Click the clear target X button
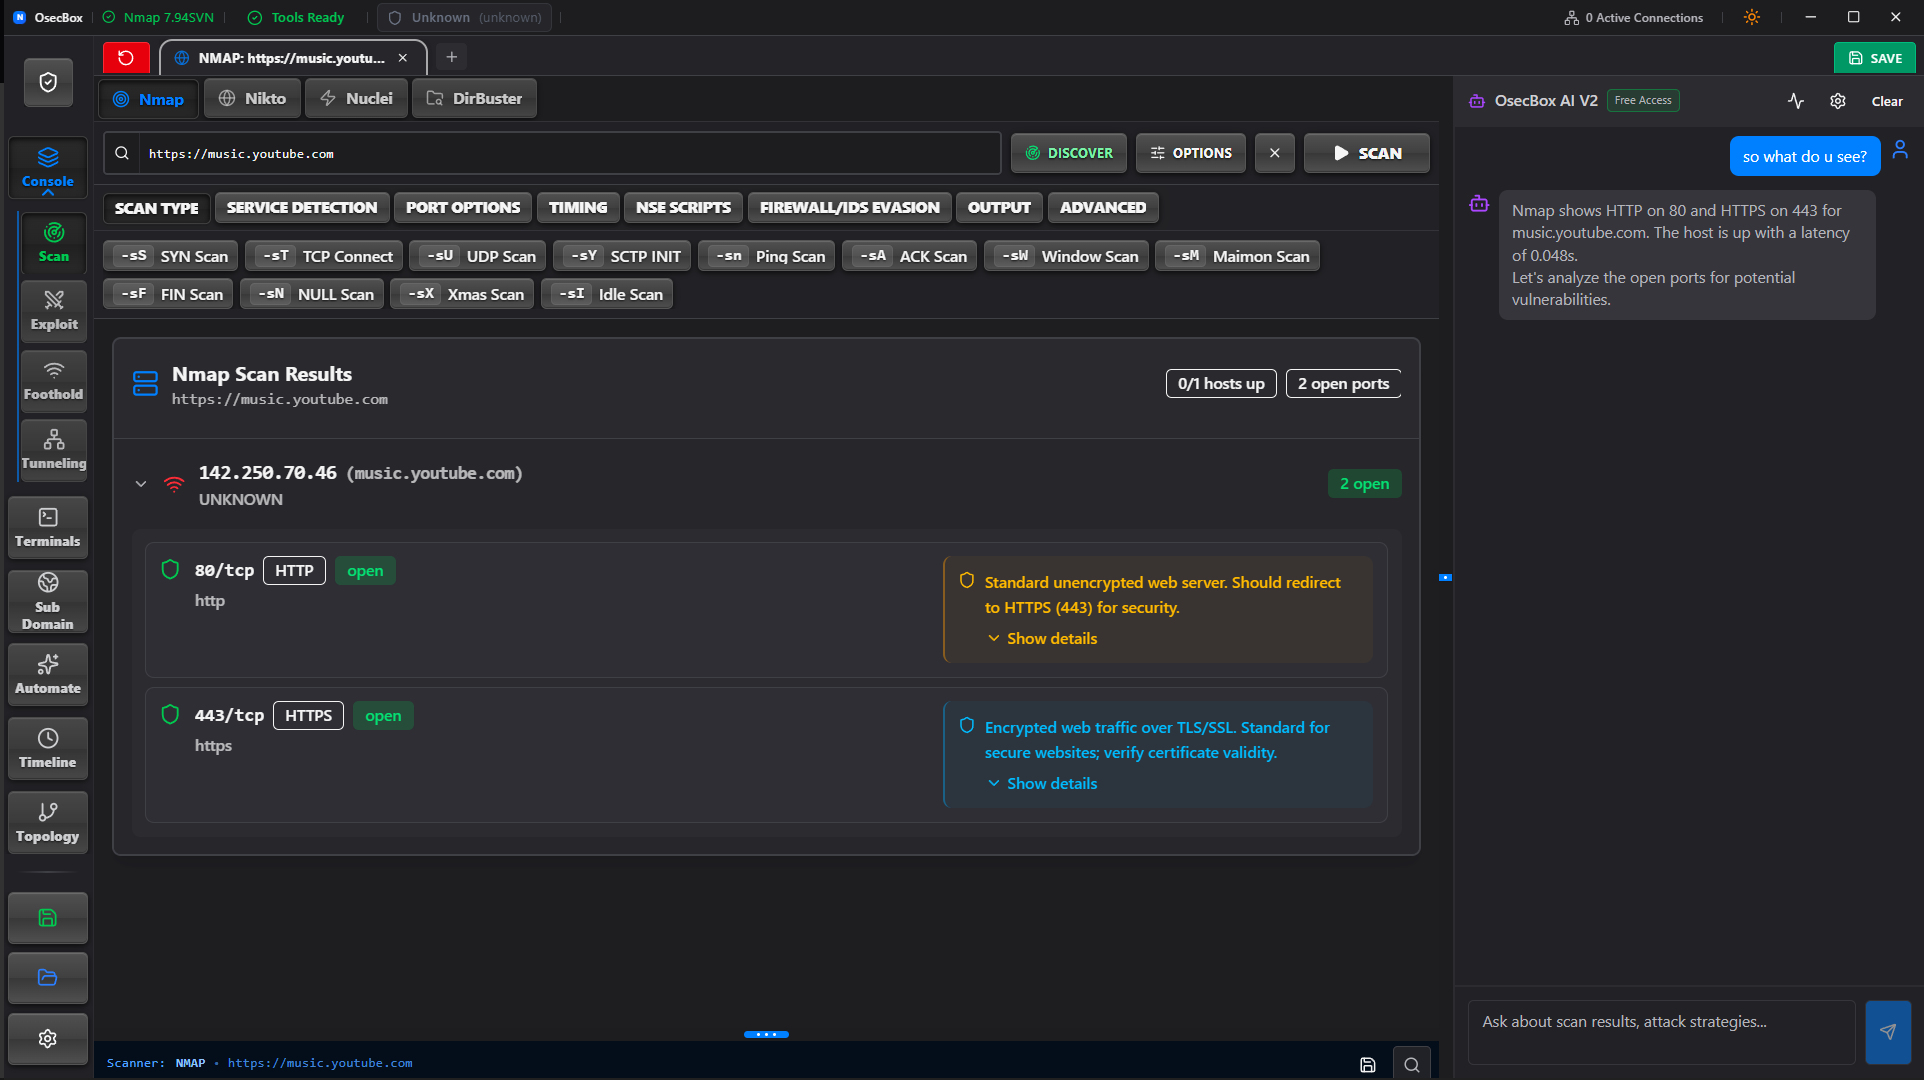This screenshot has height=1080, width=1924. click(x=1275, y=153)
